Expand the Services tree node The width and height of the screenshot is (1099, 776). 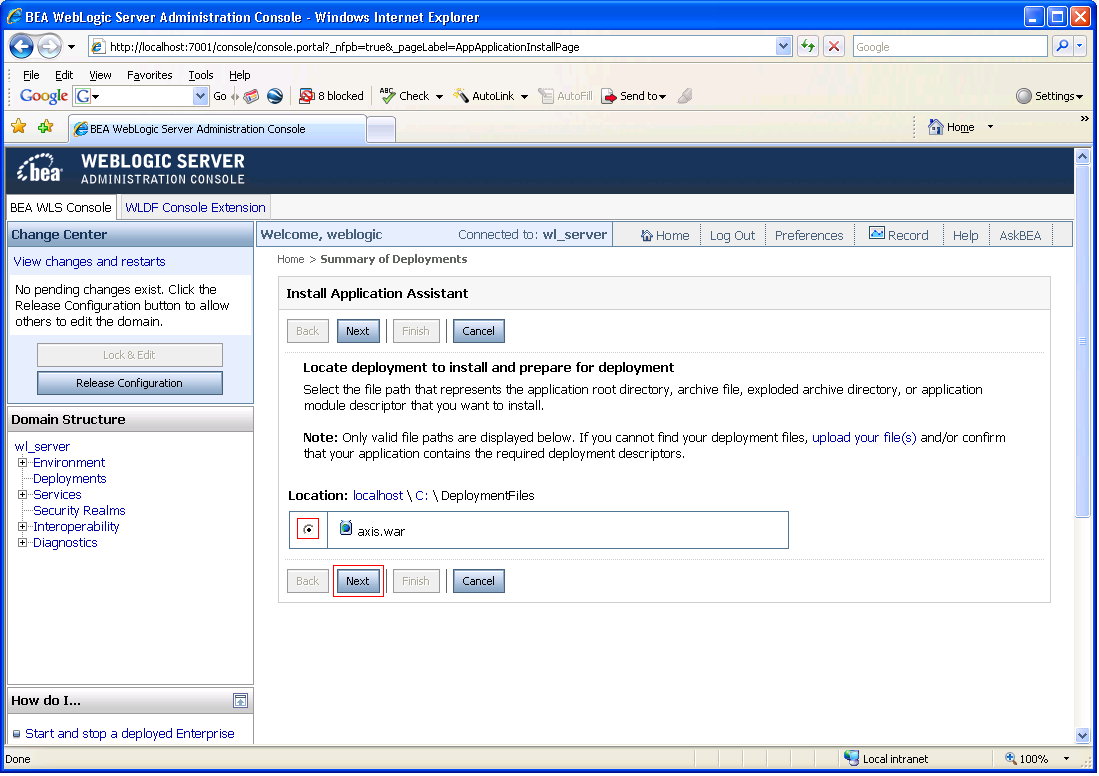tap(22, 495)
